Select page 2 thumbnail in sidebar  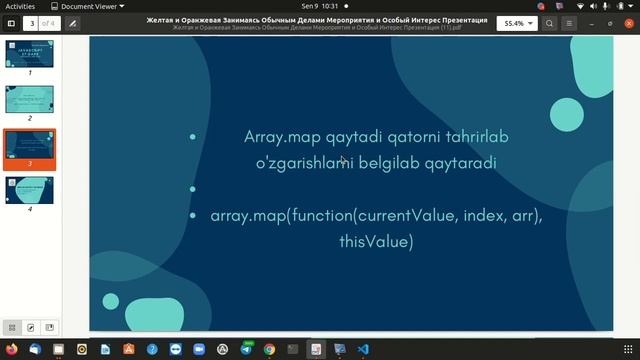pyautogui.click(x=29, y=99)
